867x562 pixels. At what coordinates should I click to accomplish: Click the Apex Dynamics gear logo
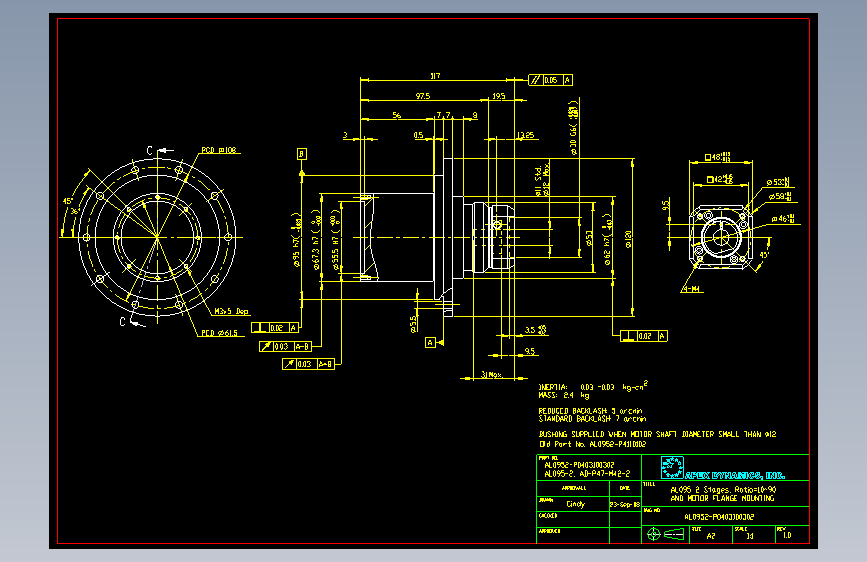coord(672,467)
